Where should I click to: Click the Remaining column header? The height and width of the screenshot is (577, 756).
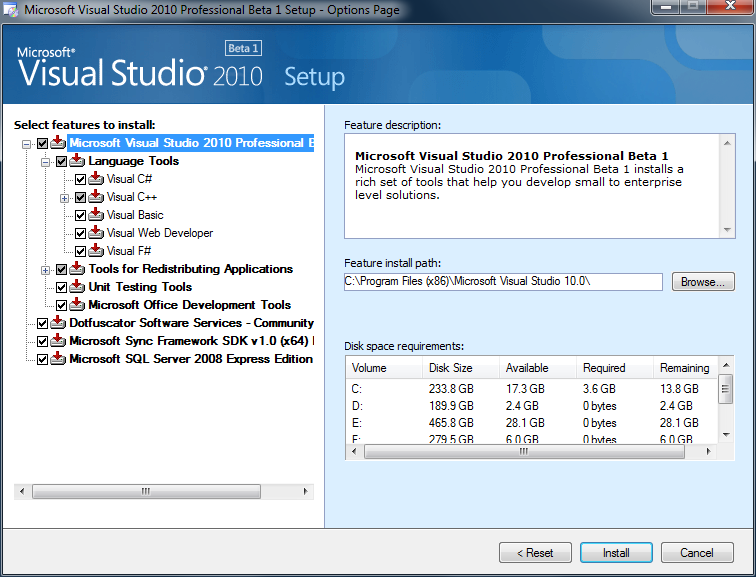coord(686,368)
